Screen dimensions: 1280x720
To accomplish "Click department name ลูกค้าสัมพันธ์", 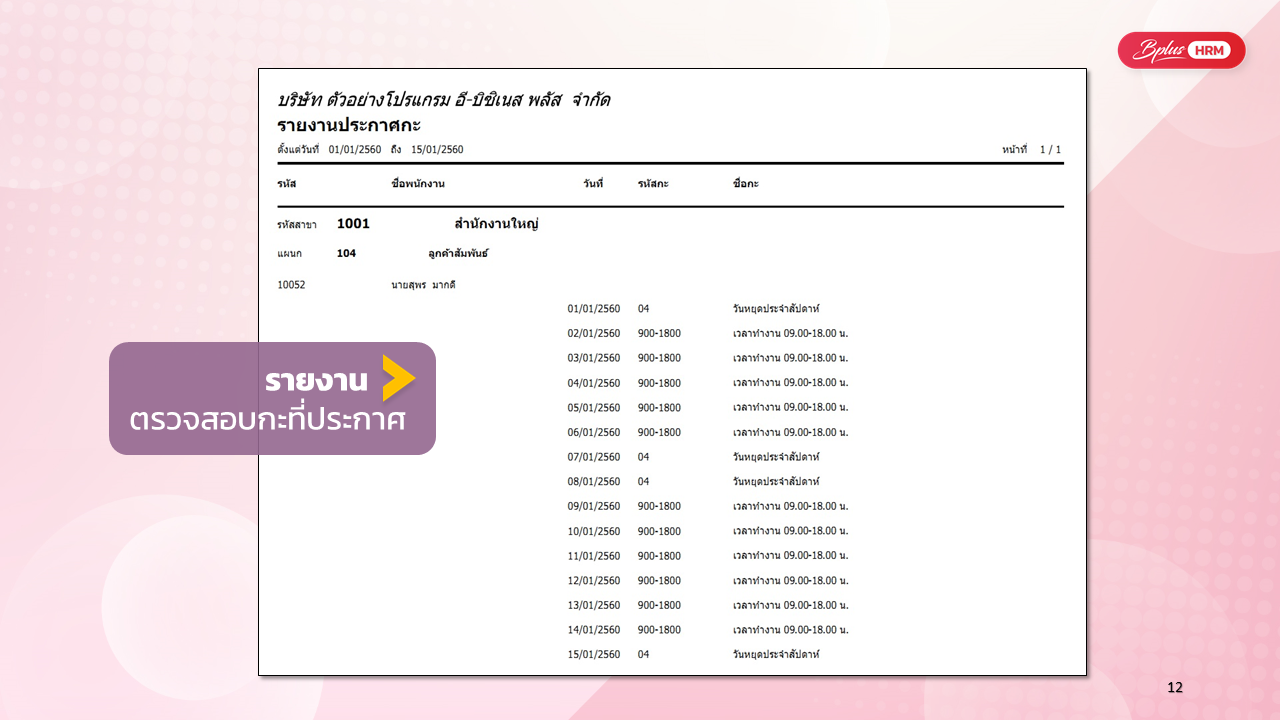I will [x=458, y=254].
